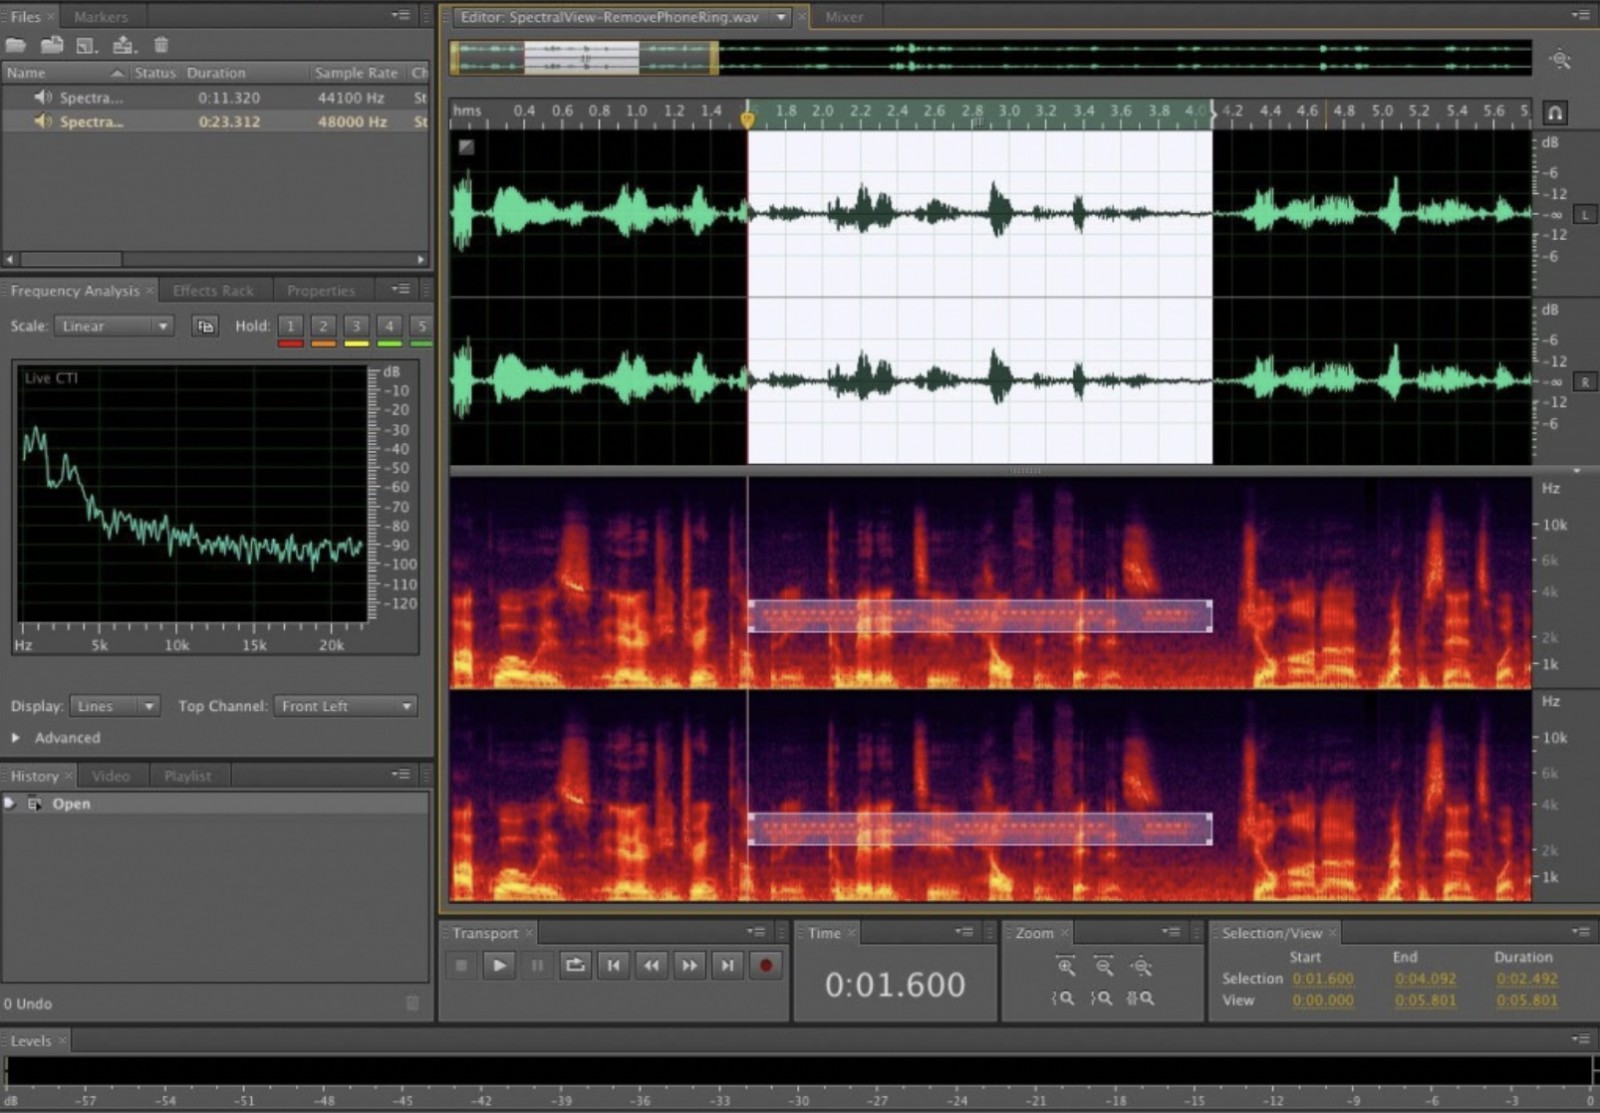Click the Selection Start value 0:01.600
Screen dimensions: 1600x1113
click(1322, 979)
